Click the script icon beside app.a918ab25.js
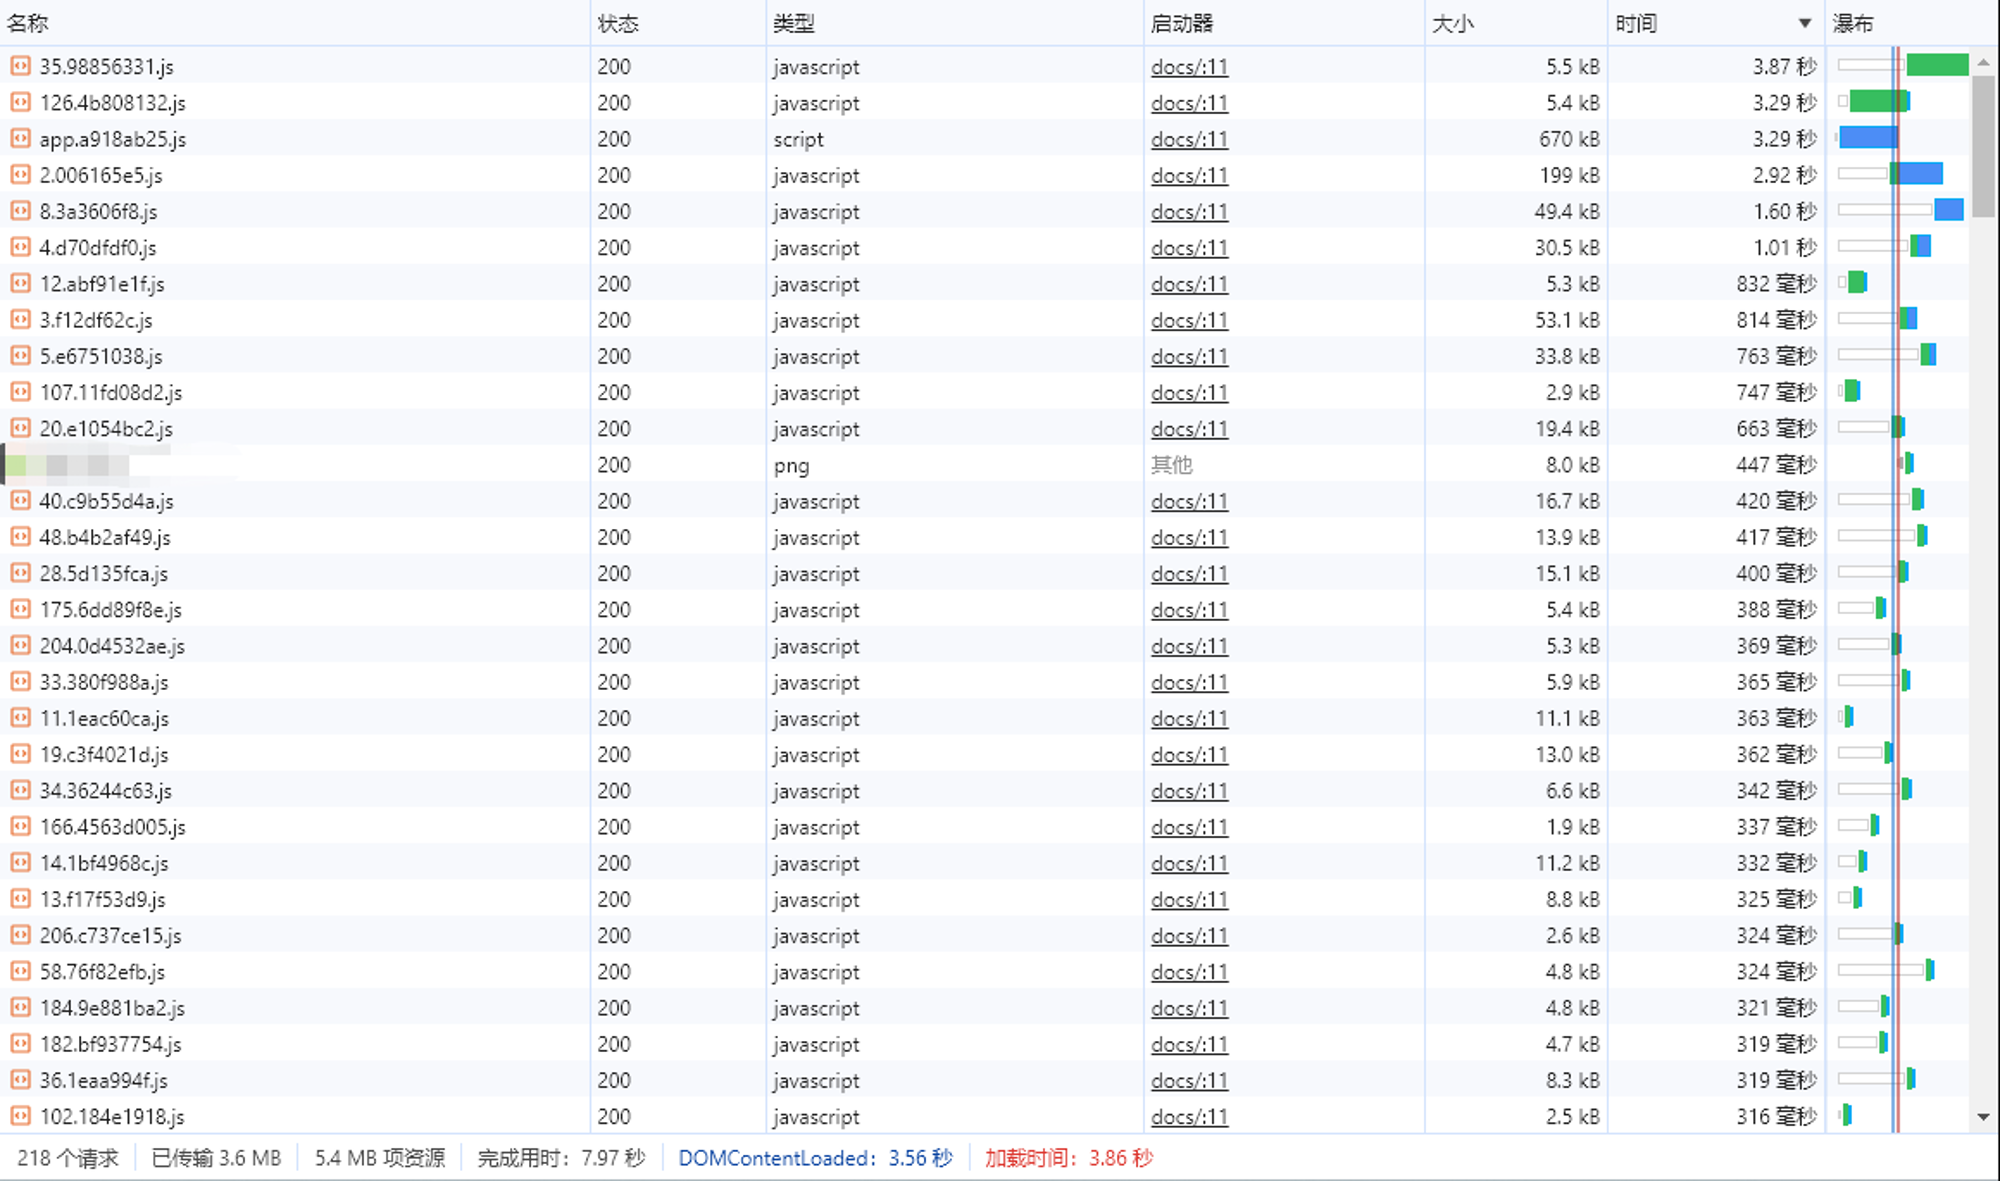 point(20,138)
